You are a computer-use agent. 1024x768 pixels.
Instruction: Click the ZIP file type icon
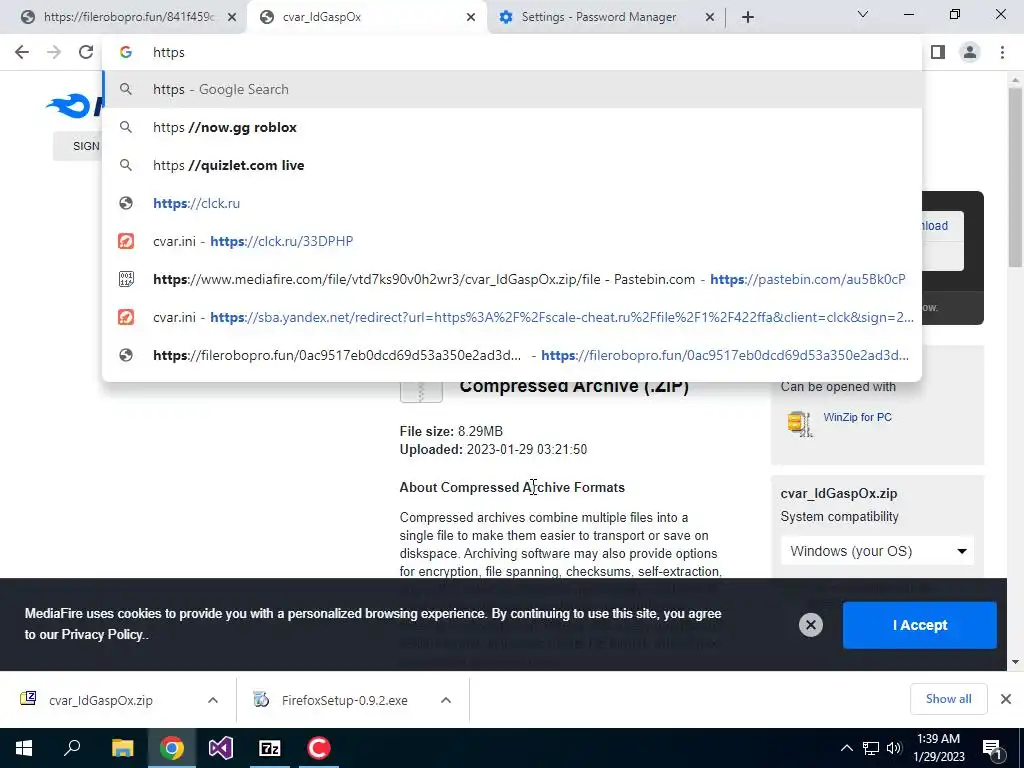(x=421, y=391)
